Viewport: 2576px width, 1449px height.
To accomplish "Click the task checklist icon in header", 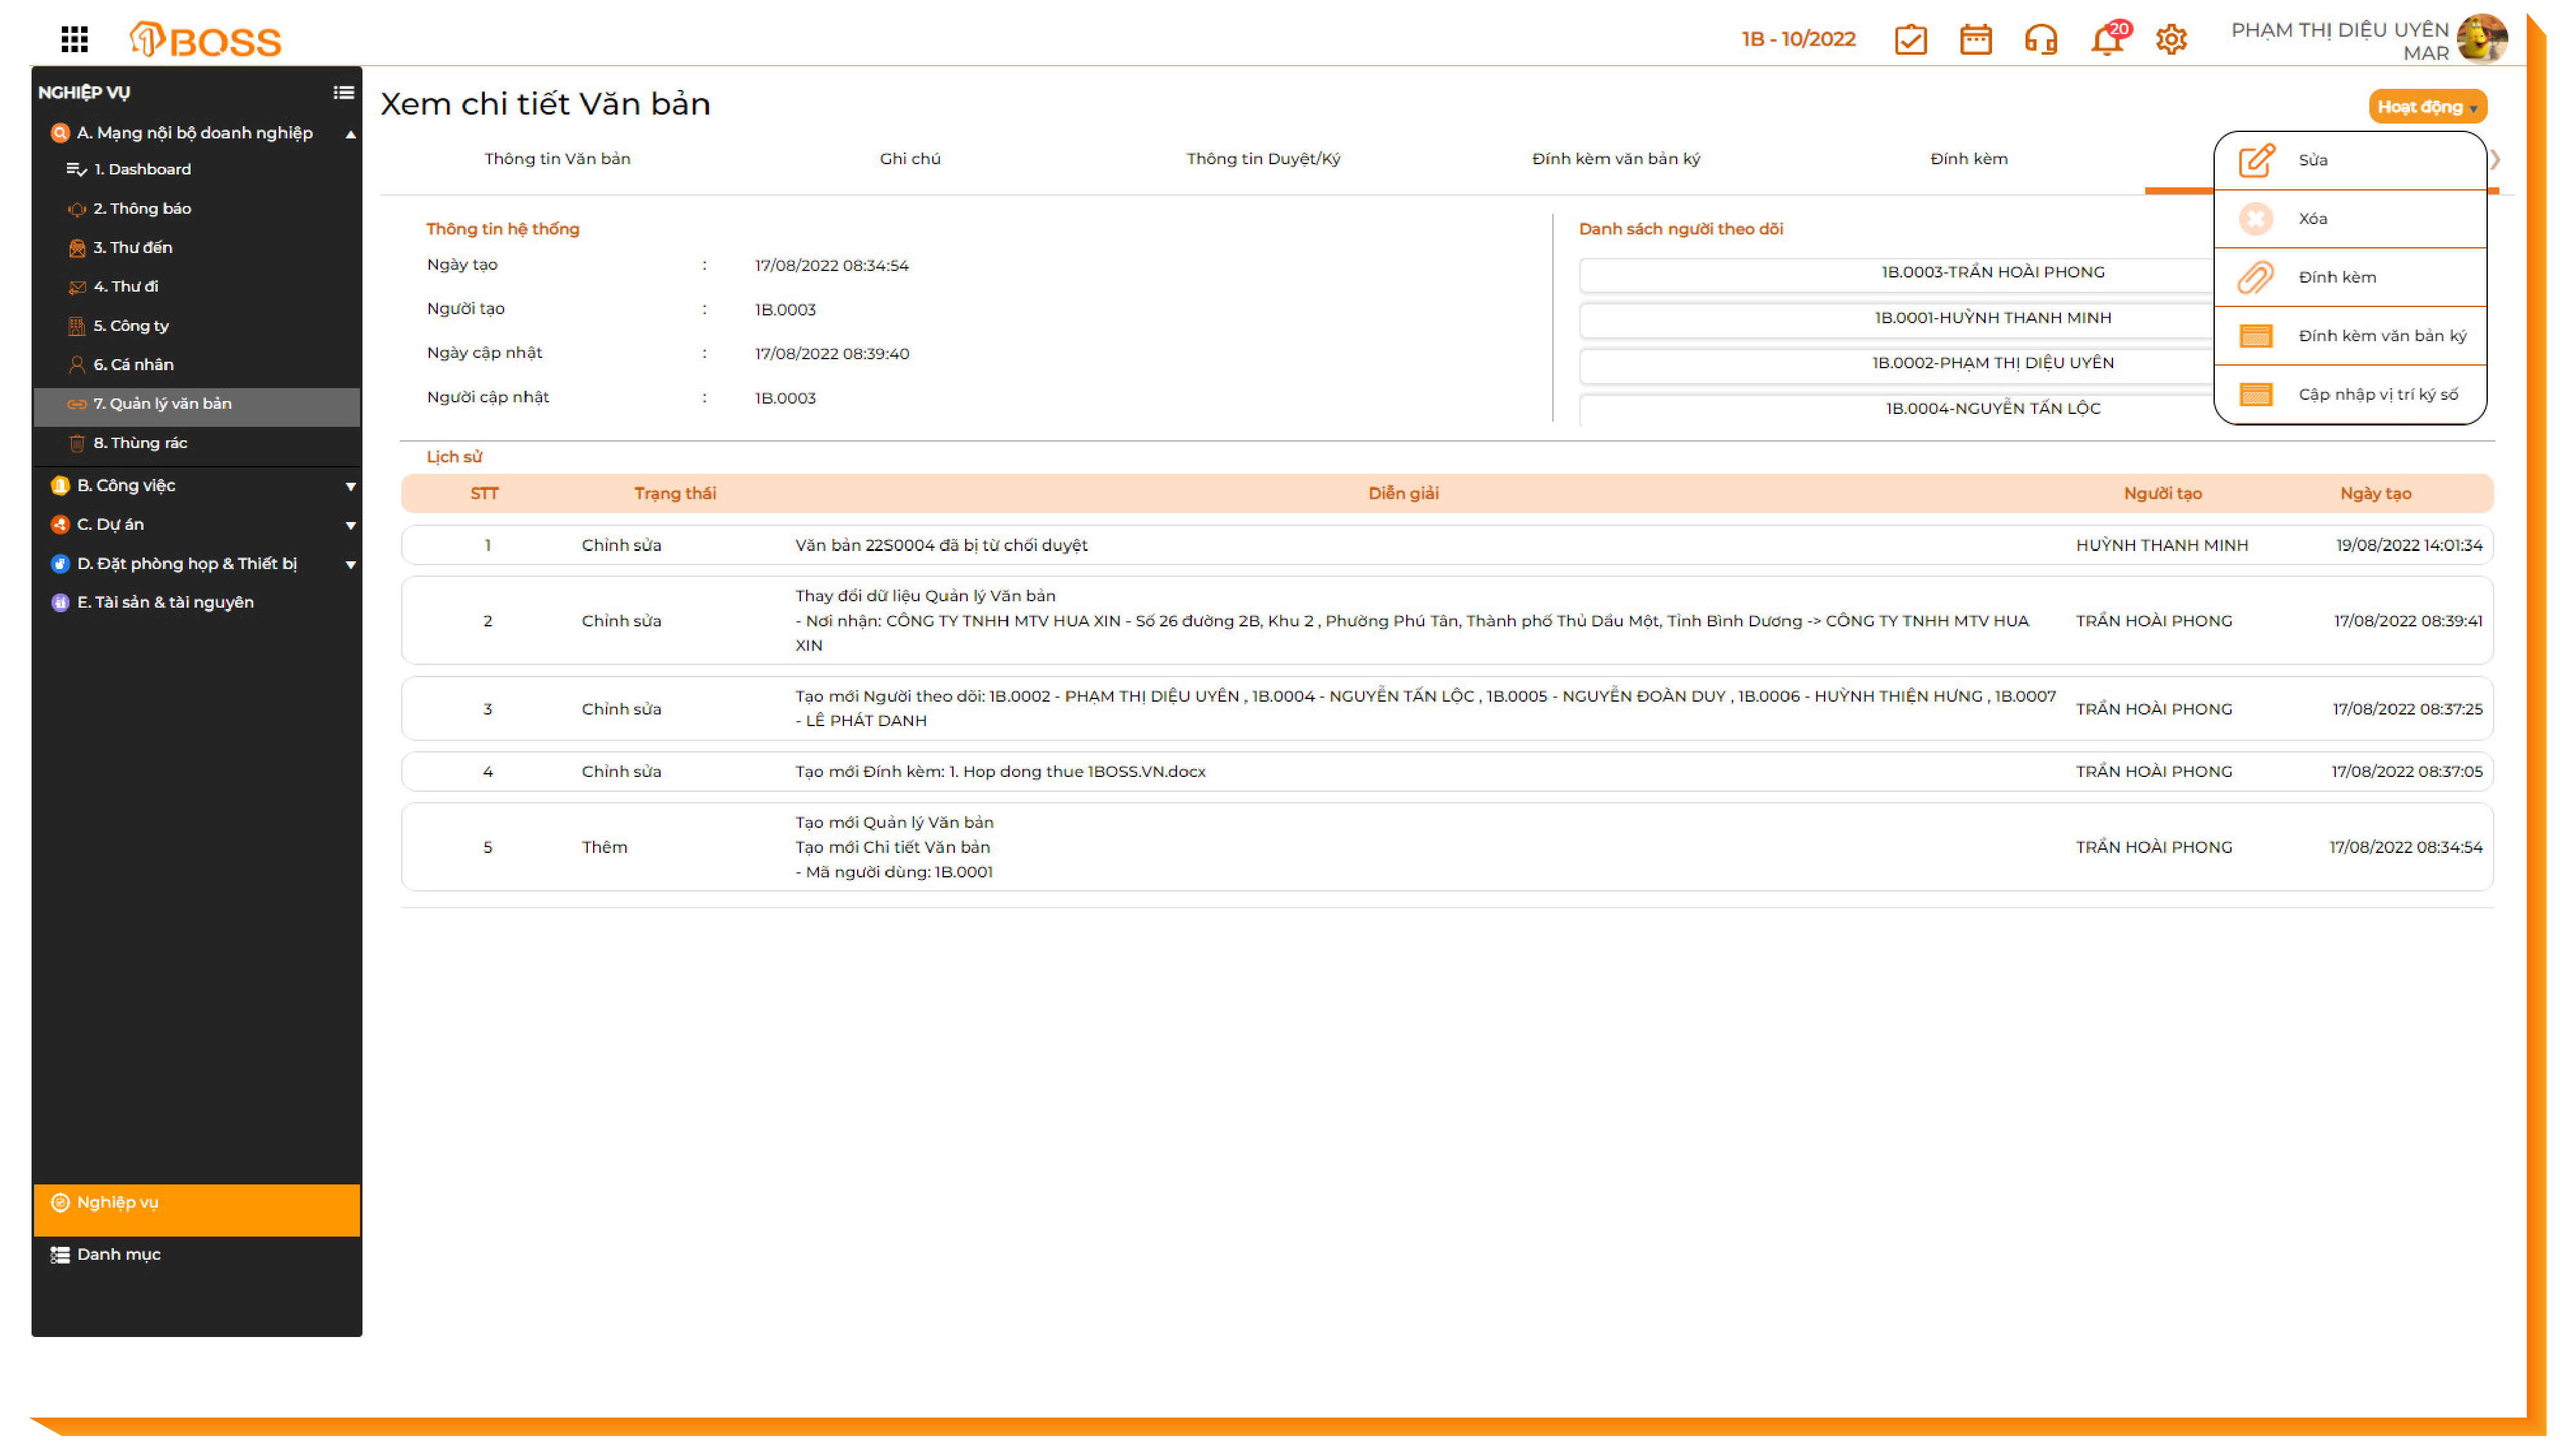I will [x=1910, y=40].
